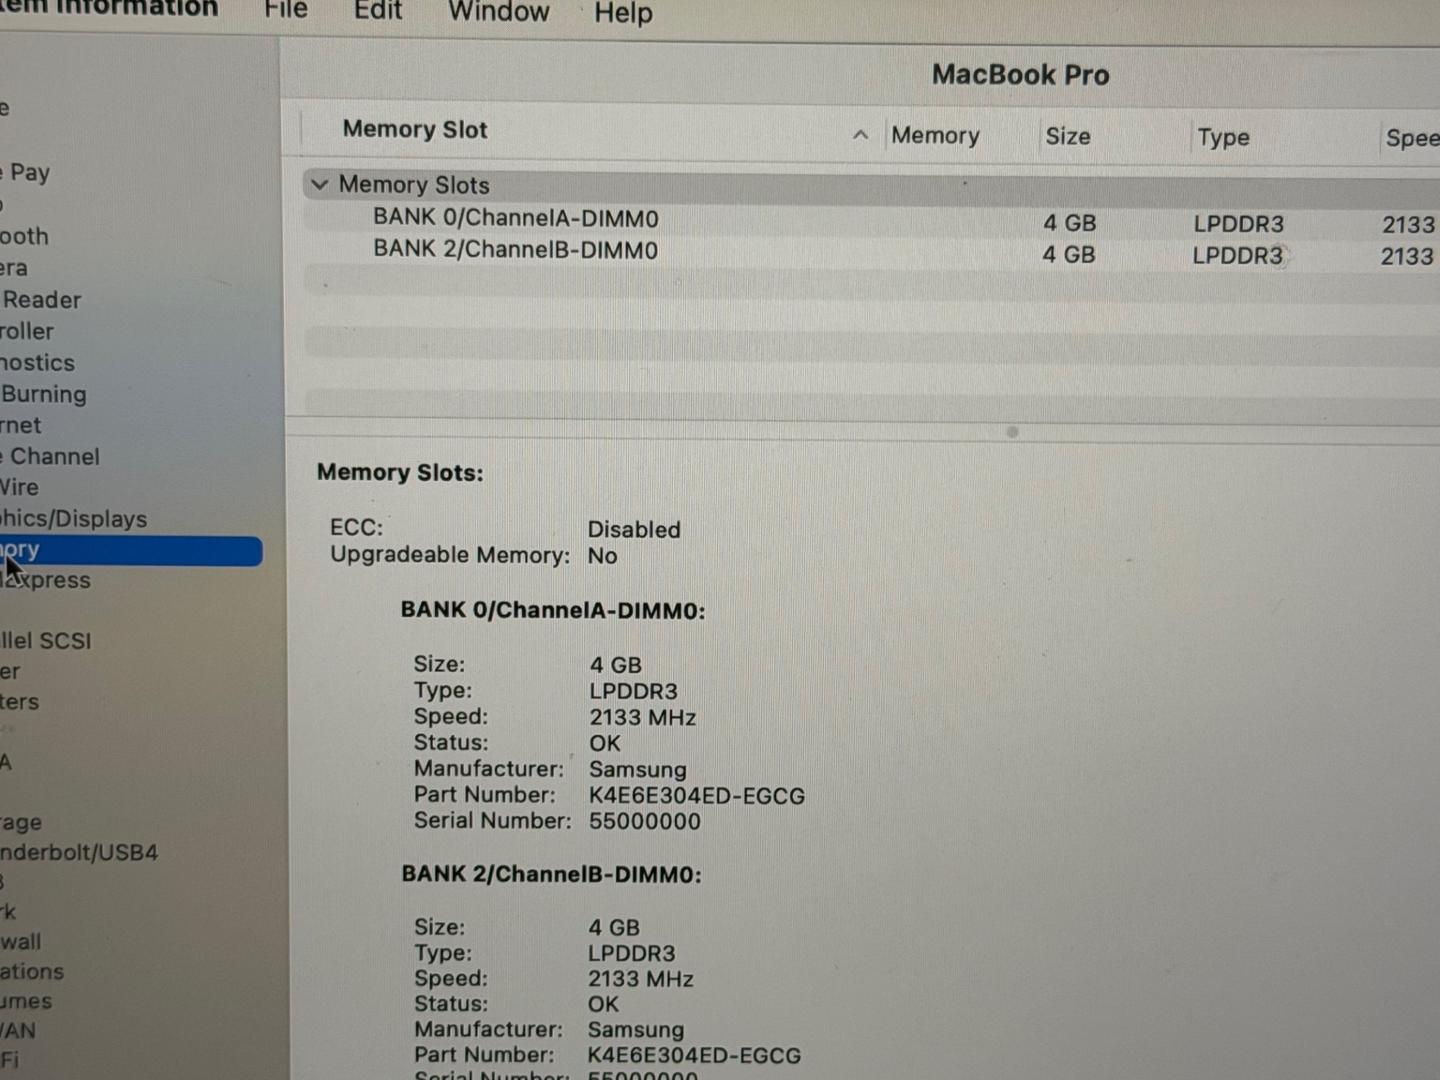Sort by the Memory Slot column header
Image resolution: width=1440 pixels, height=1080 pixels.
(x=415, y=129)
